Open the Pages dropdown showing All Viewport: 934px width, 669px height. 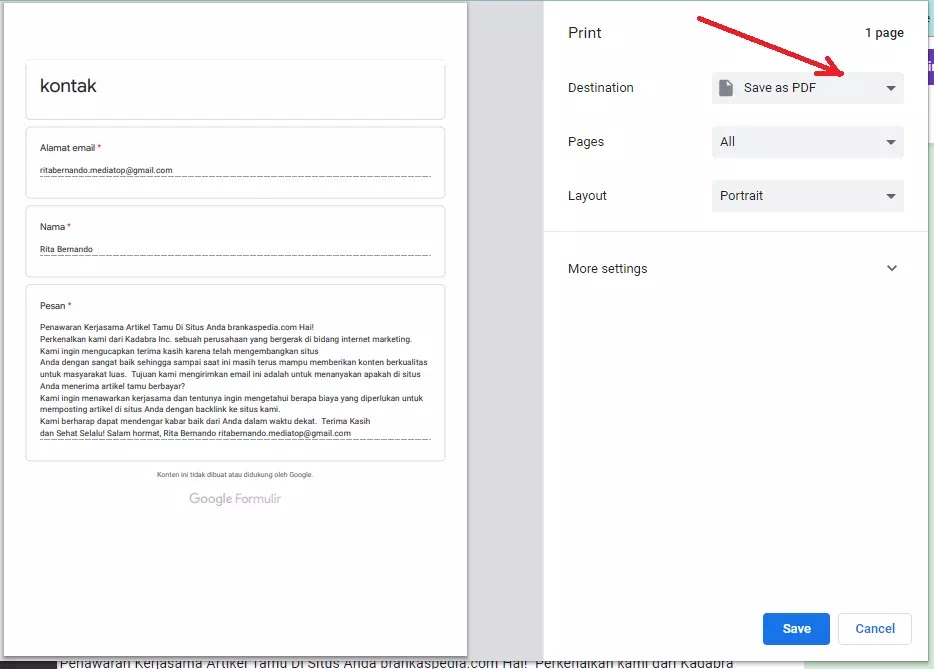click(x=807, y=141)
